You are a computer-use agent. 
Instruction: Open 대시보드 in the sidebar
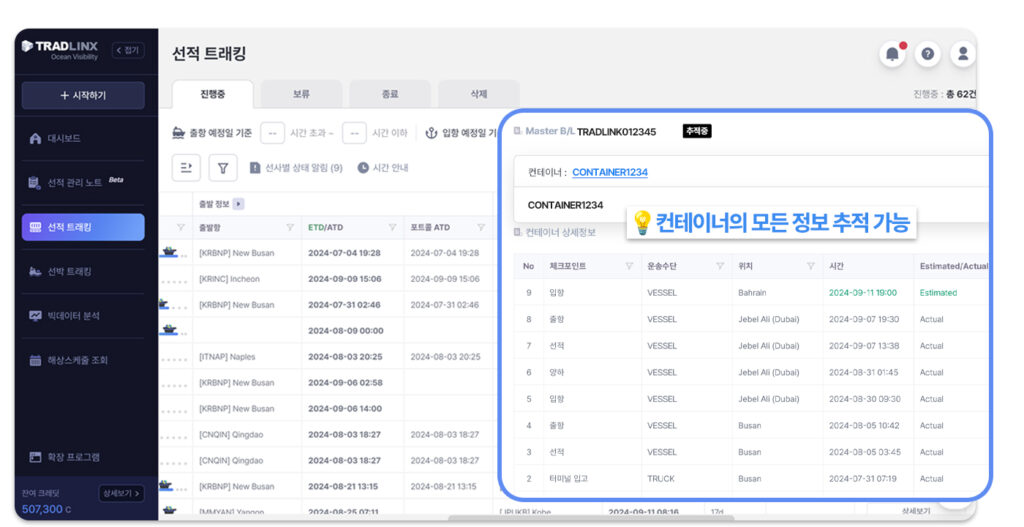pos(83,138)
